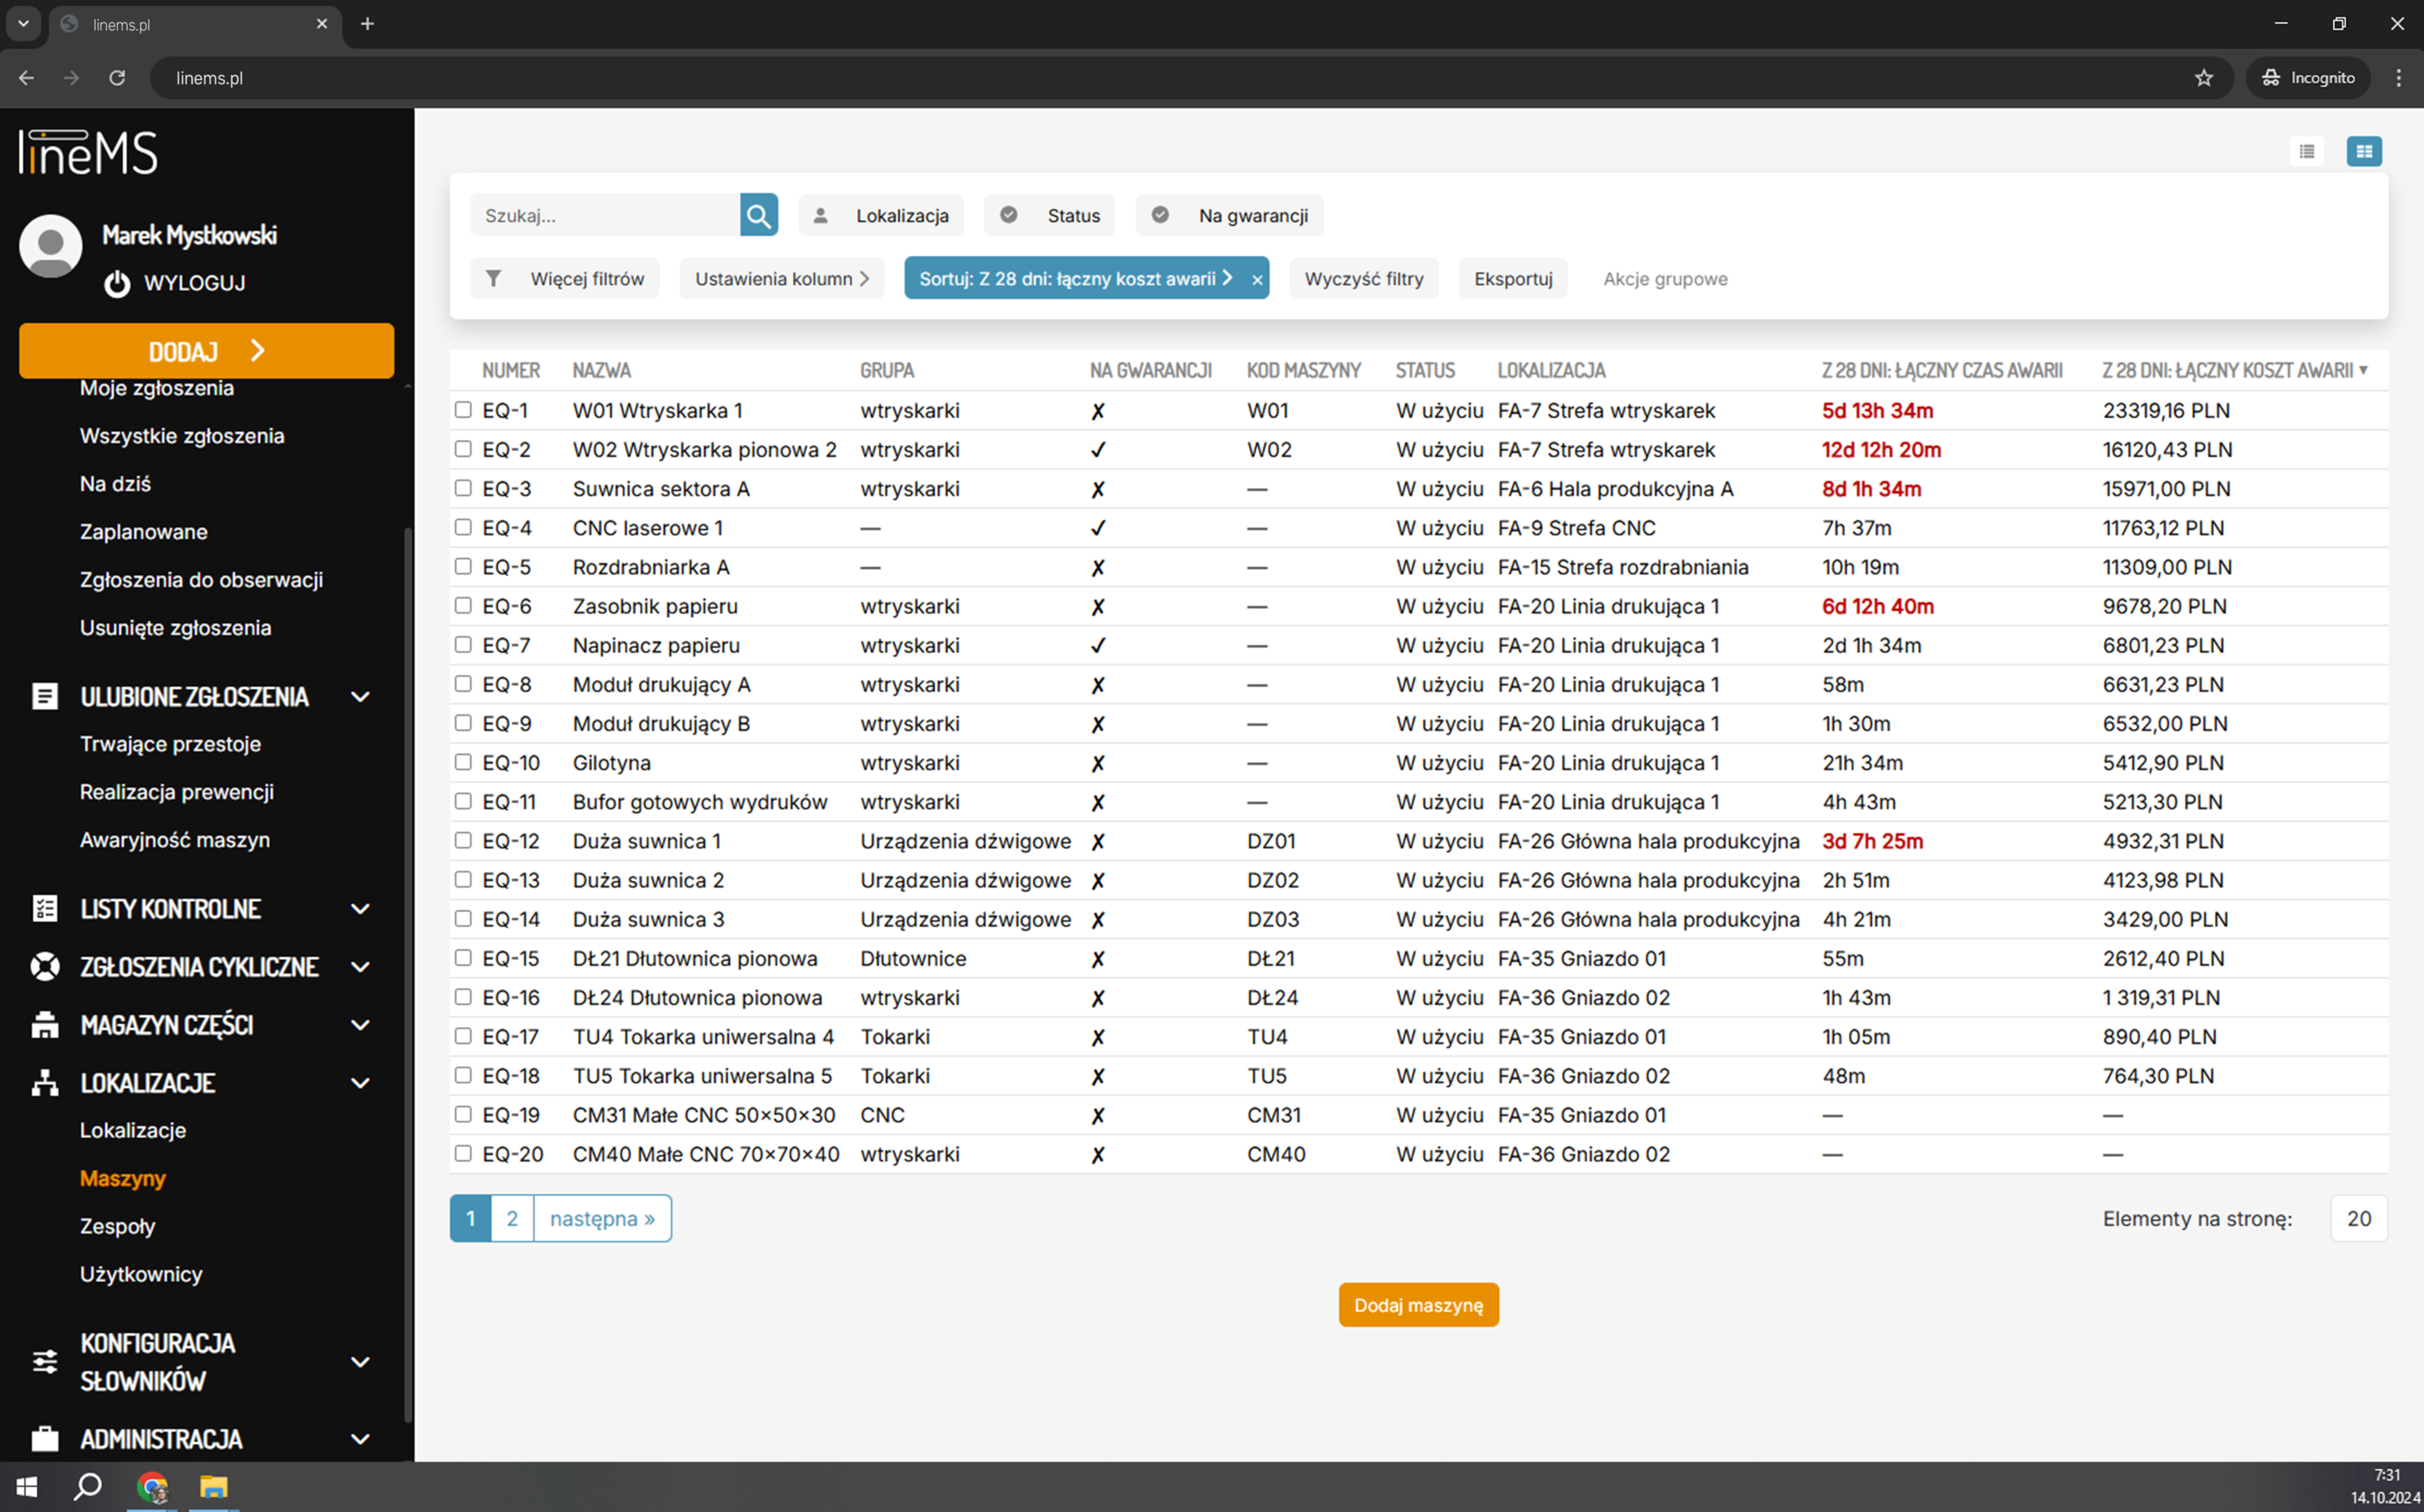Screen dimensions: 2424x1512
Task: Switch to the grid table view icon
Action: click(x=2363, y=151)
